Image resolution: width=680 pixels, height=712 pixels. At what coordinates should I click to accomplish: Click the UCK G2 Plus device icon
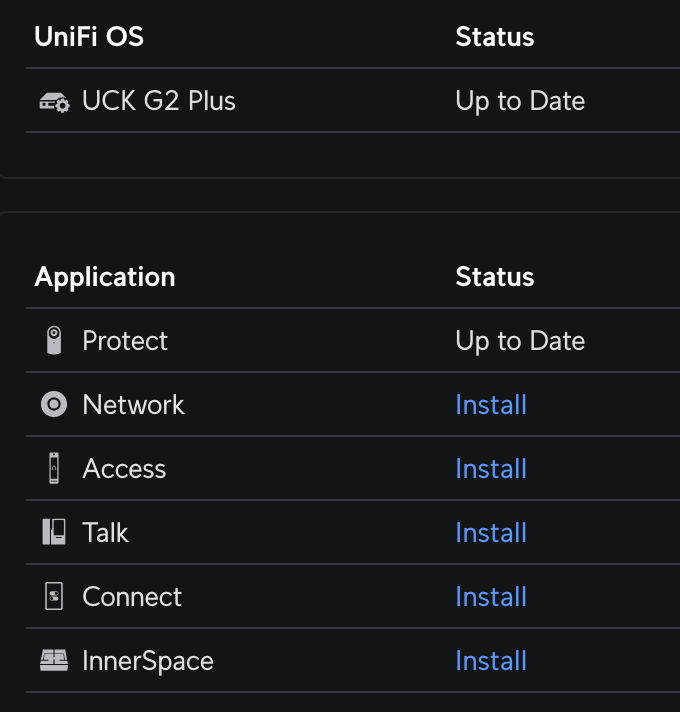coord(54,102)
